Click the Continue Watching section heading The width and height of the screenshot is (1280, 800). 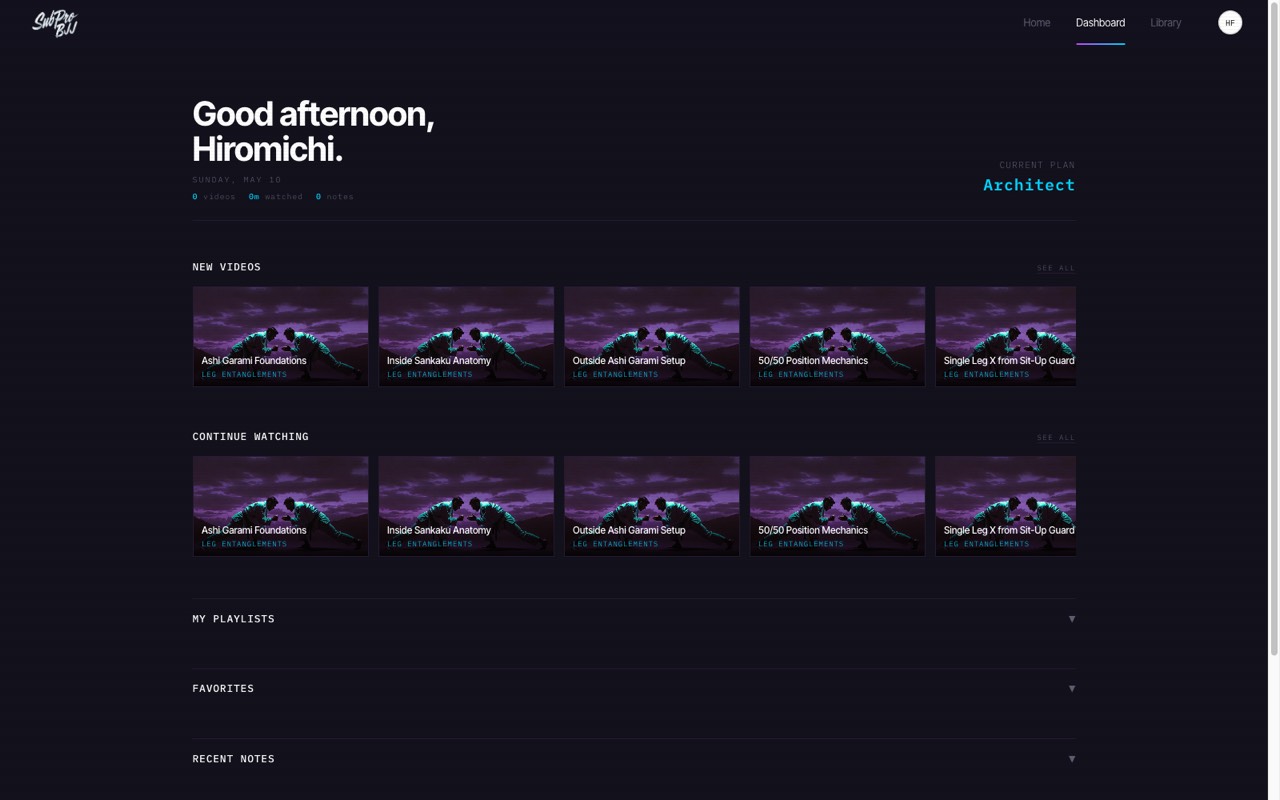click(250, 437)
